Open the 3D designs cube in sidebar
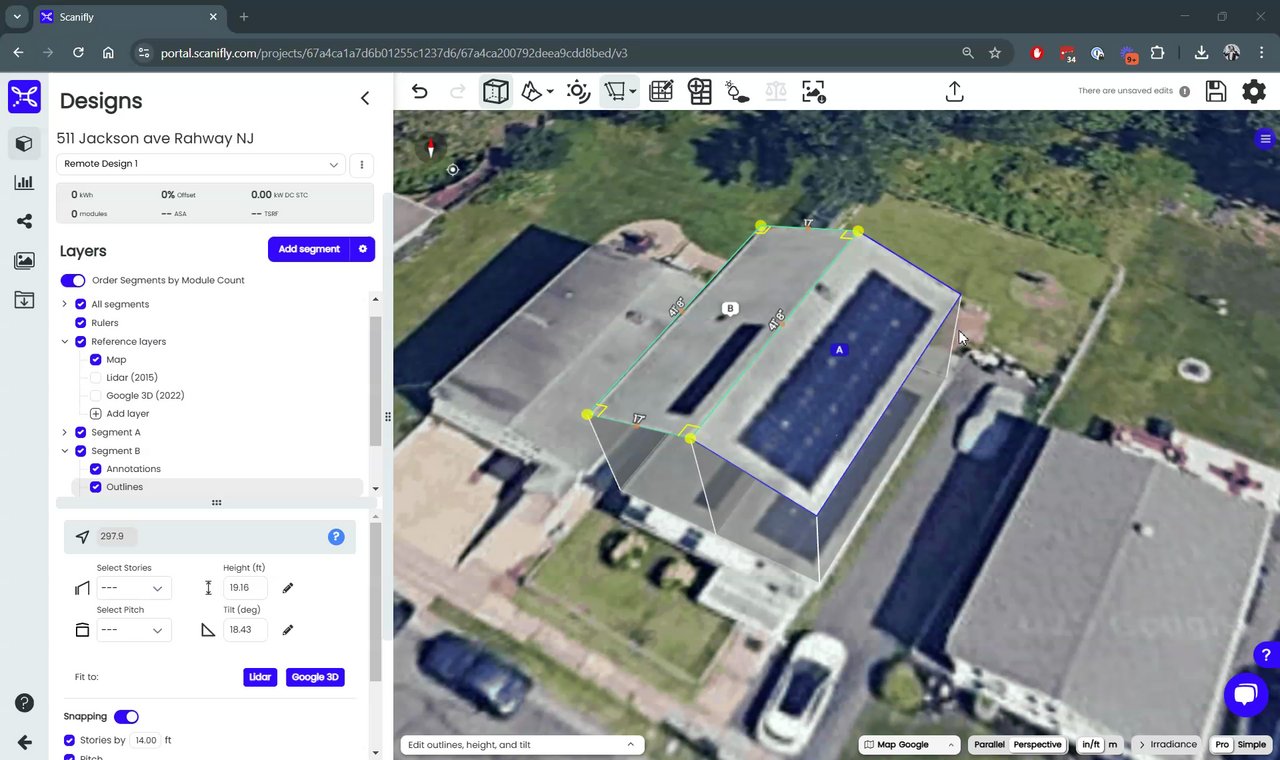Screen dimensions: 1280x760 (24, 144)
